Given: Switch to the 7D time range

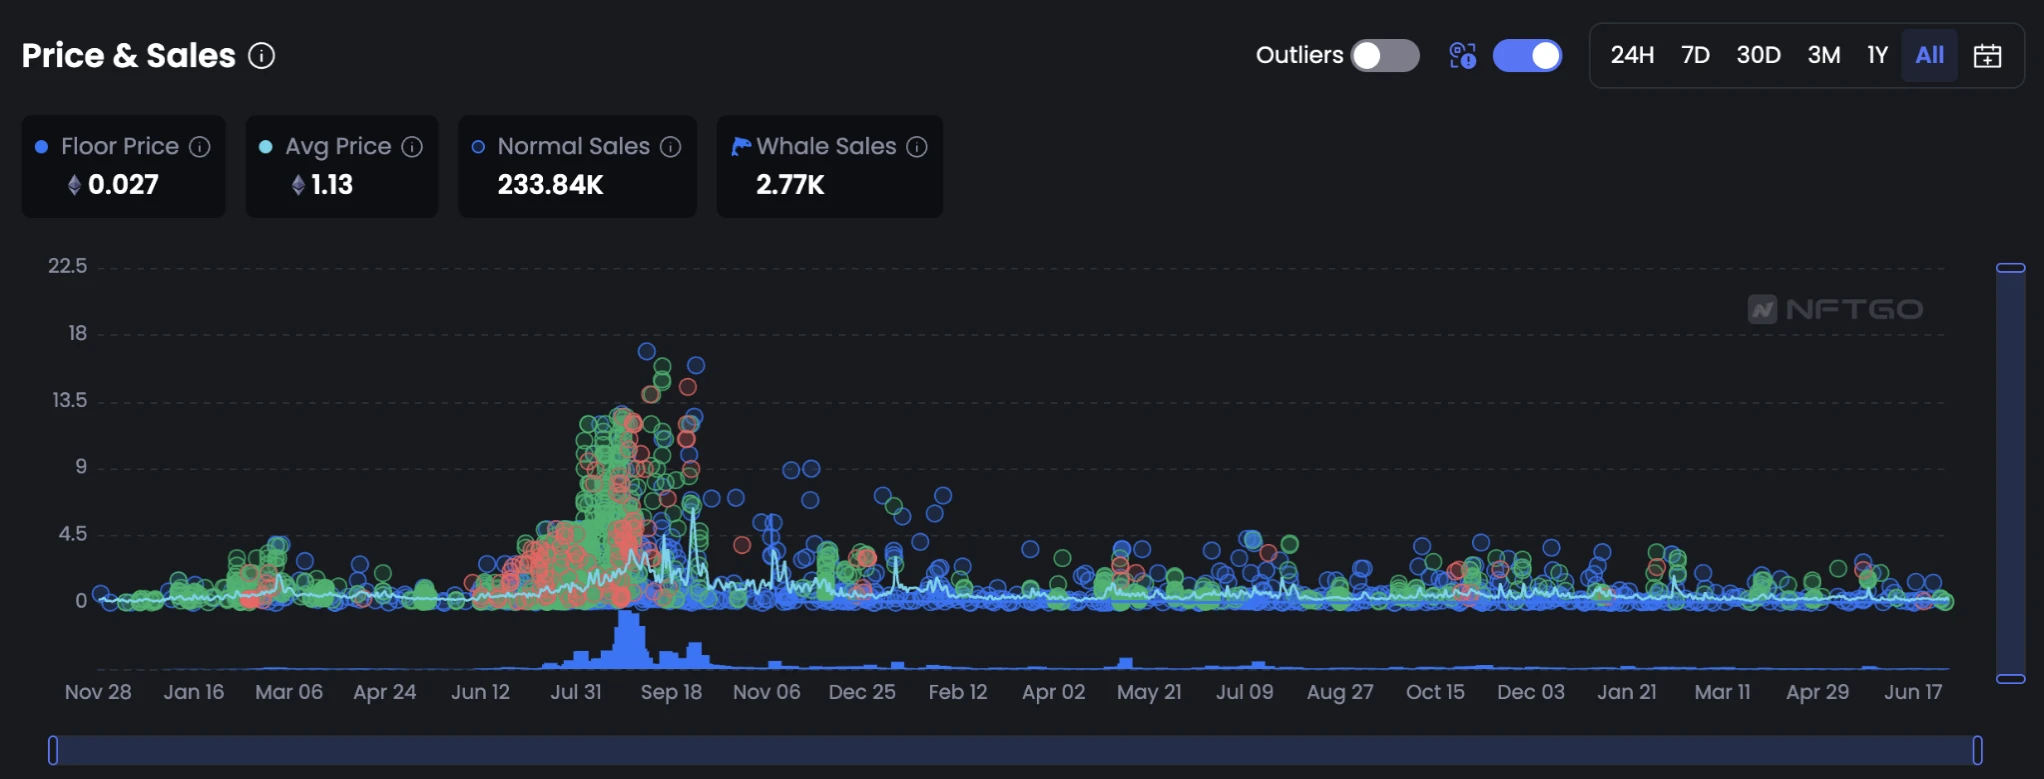Looking at the screenshot, I should [1695, 56].
